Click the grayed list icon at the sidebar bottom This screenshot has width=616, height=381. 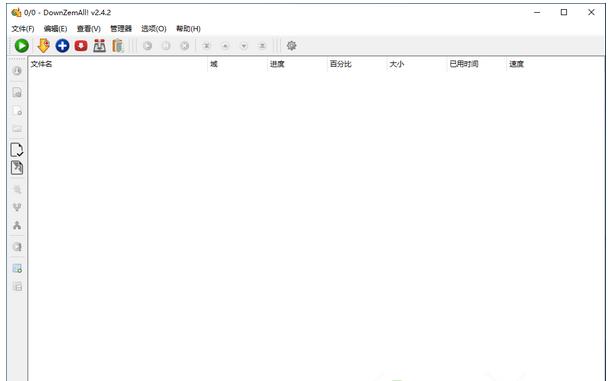pos(17,286)
